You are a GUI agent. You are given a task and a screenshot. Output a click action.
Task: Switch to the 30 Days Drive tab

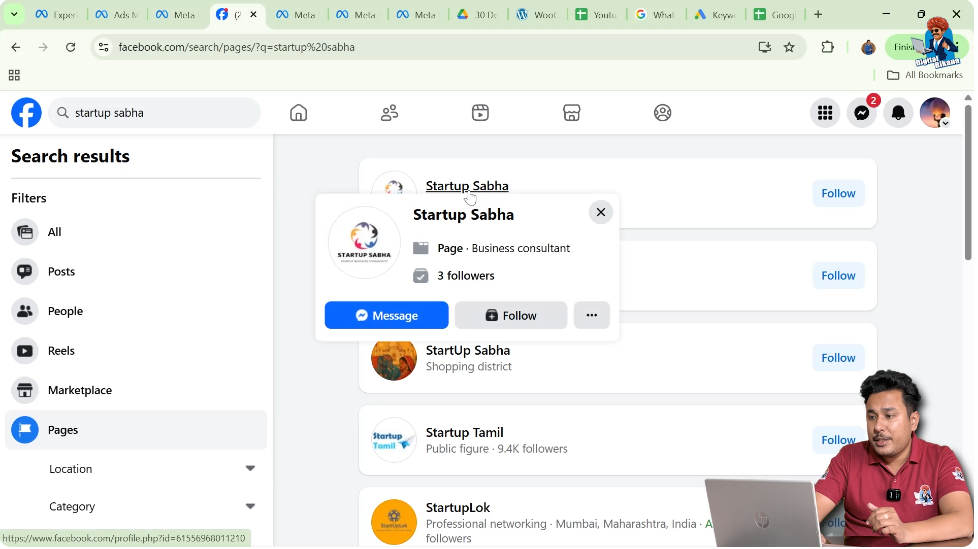point(476,14)
